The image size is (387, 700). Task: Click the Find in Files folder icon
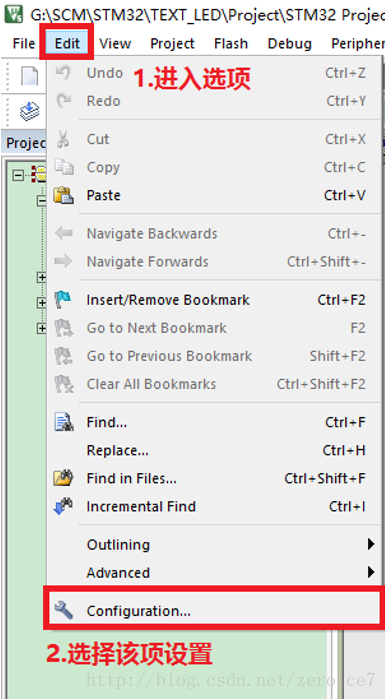click(63, 478)
